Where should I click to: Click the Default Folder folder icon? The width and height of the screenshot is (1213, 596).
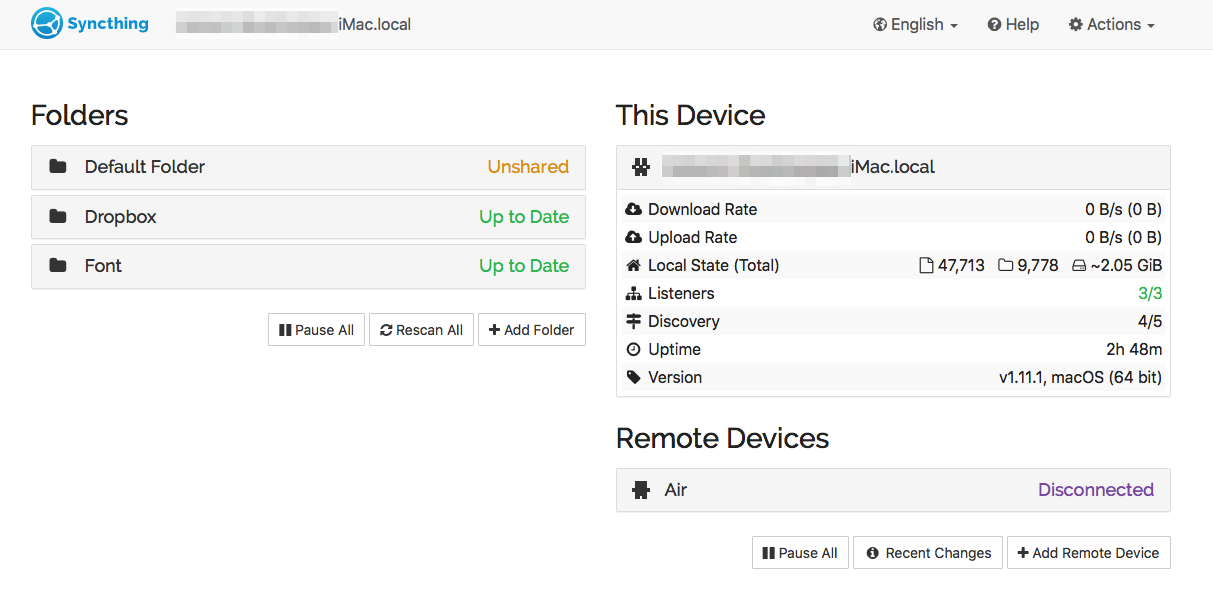tap(58, 167)
